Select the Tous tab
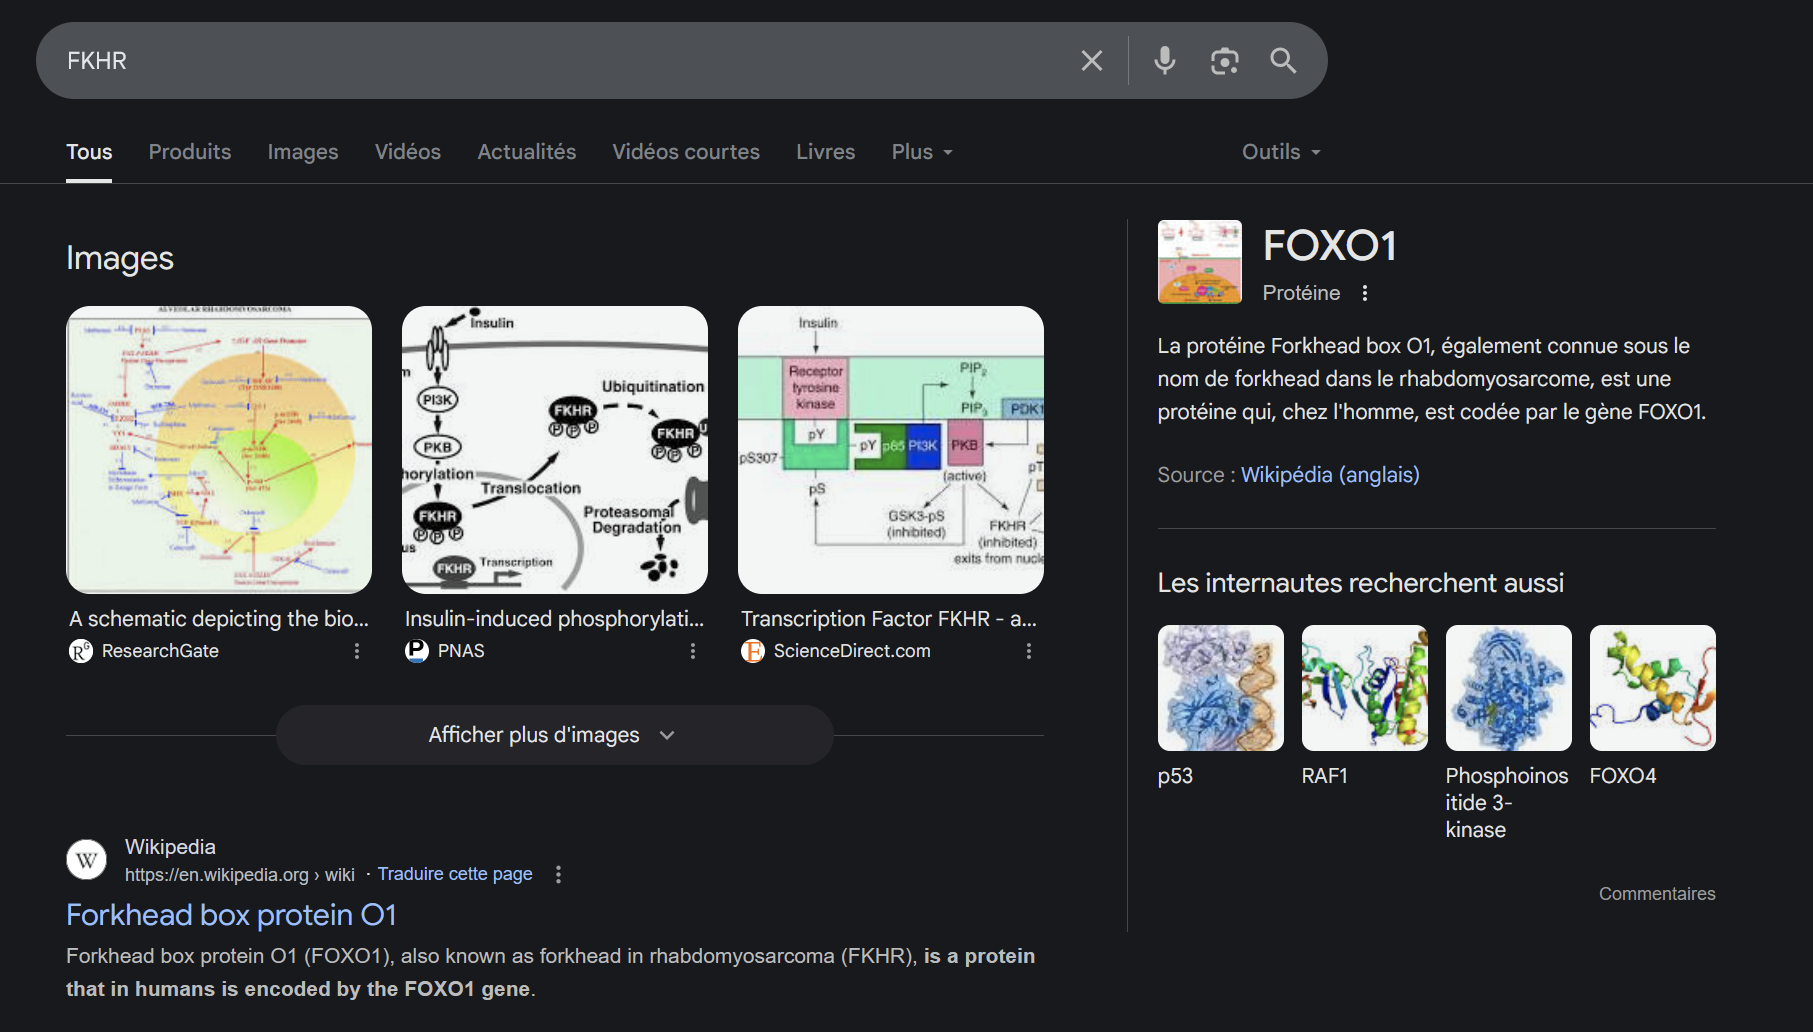 click(x=89, y=152)
